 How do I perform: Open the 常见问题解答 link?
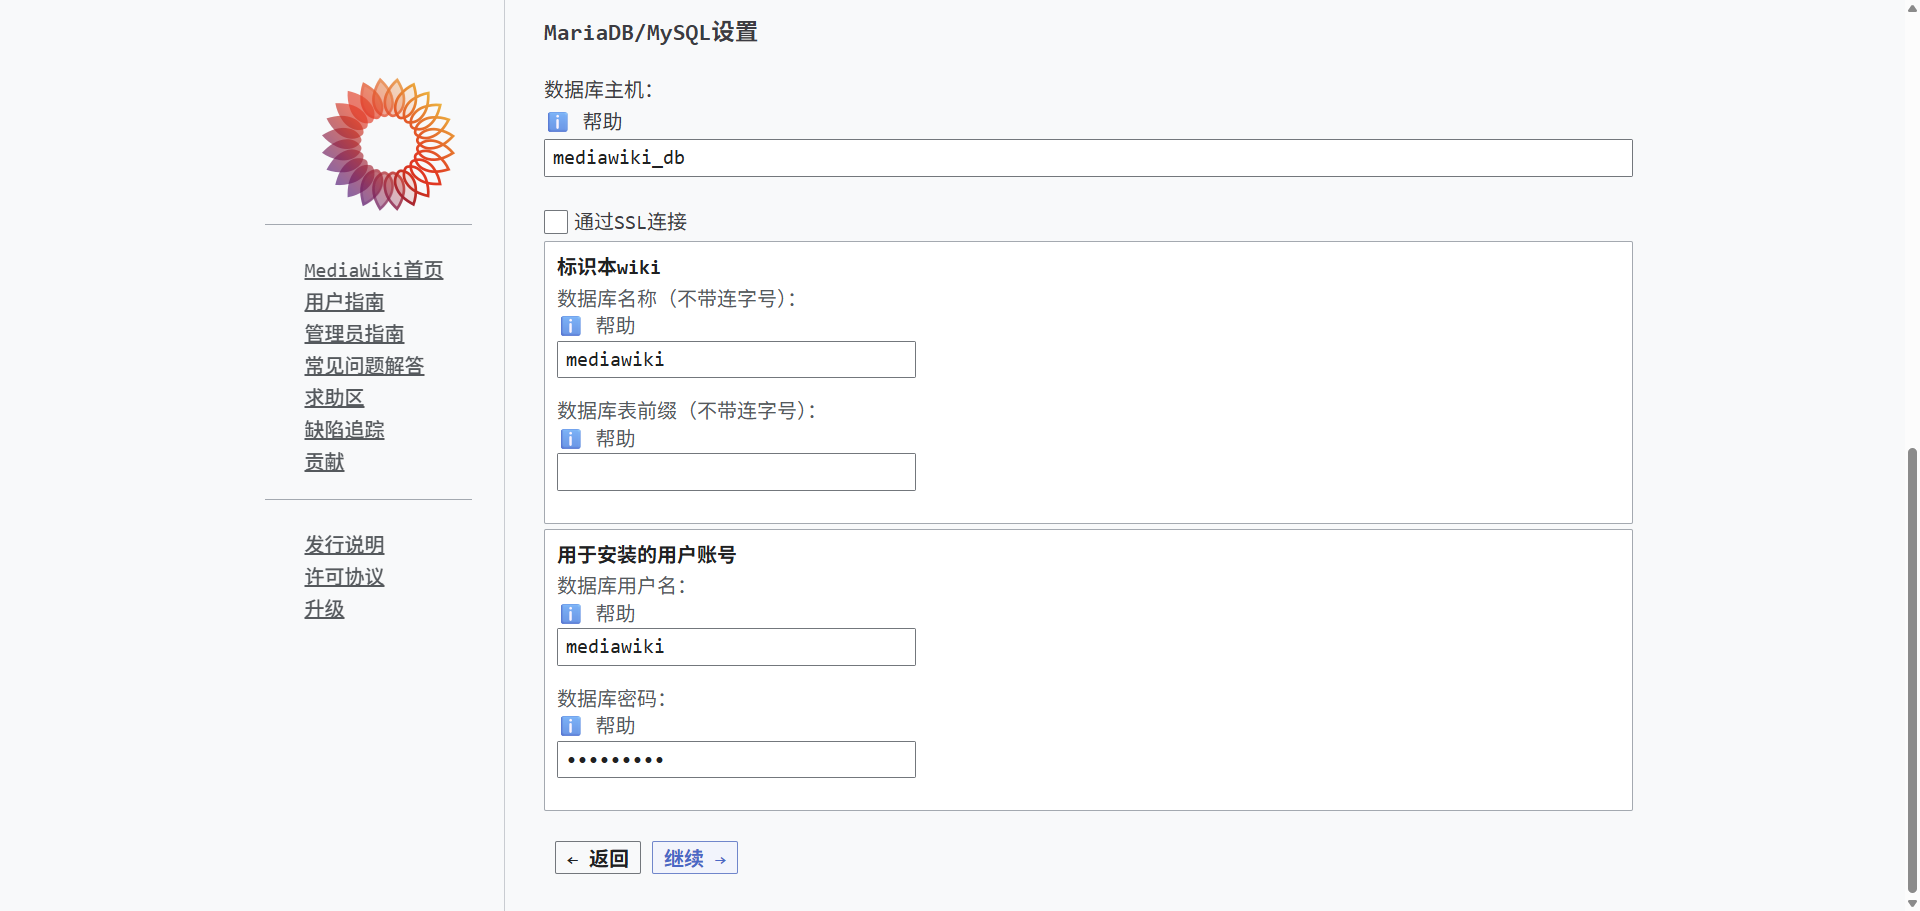click(x=364, y=366)
